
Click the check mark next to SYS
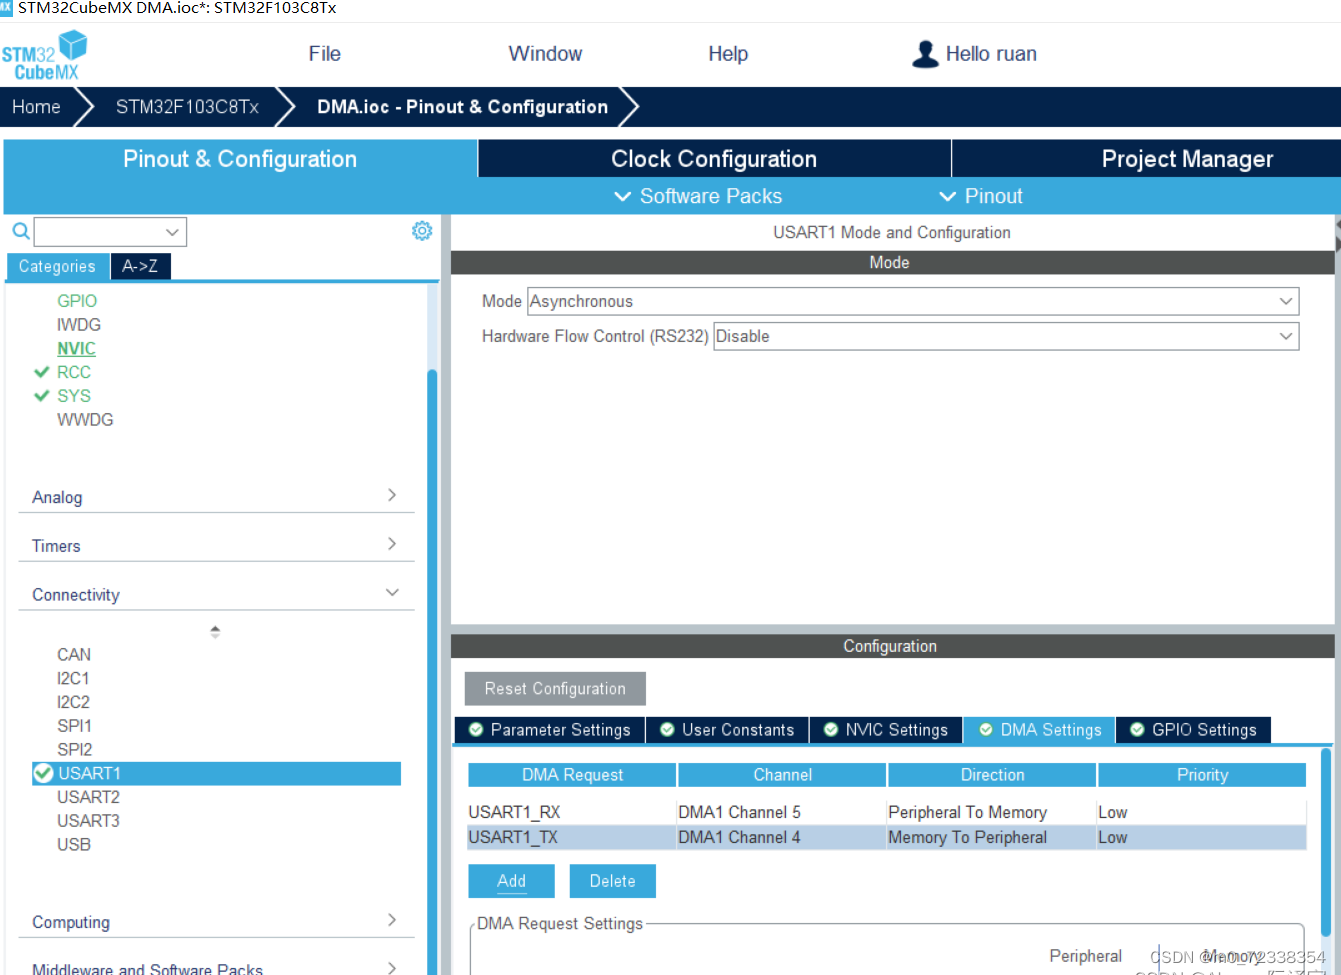click(42, 396)
